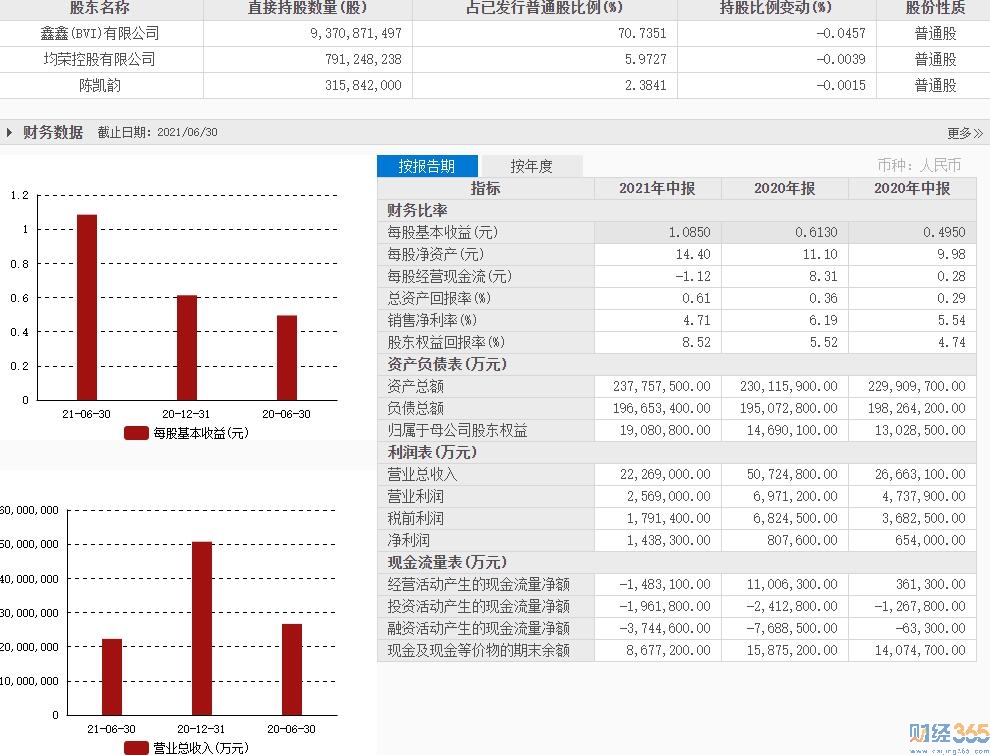The height and width of the screenshot is (755, 990).
Task: Select the 总资产回报率(%) row label
Action: coord(439,298)
